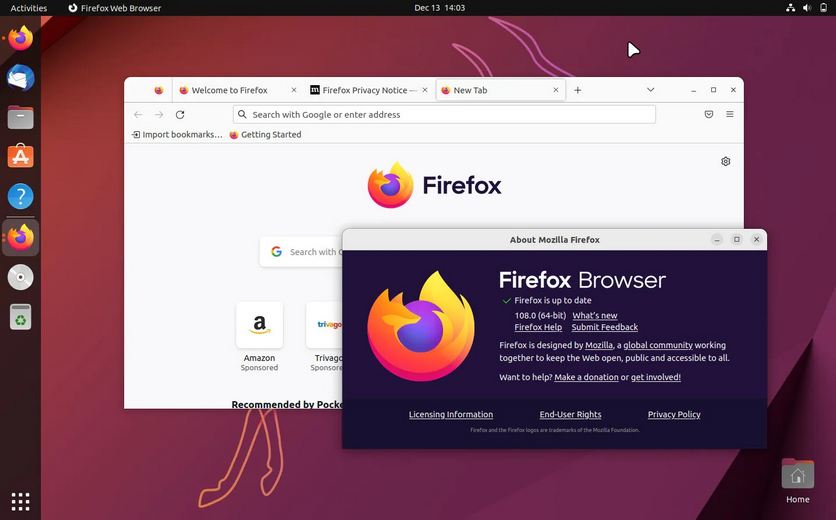Image resolution: width=836 pixels, height=520 pixels.
Task: Click the Google search box on new tab
Action: 302,252
